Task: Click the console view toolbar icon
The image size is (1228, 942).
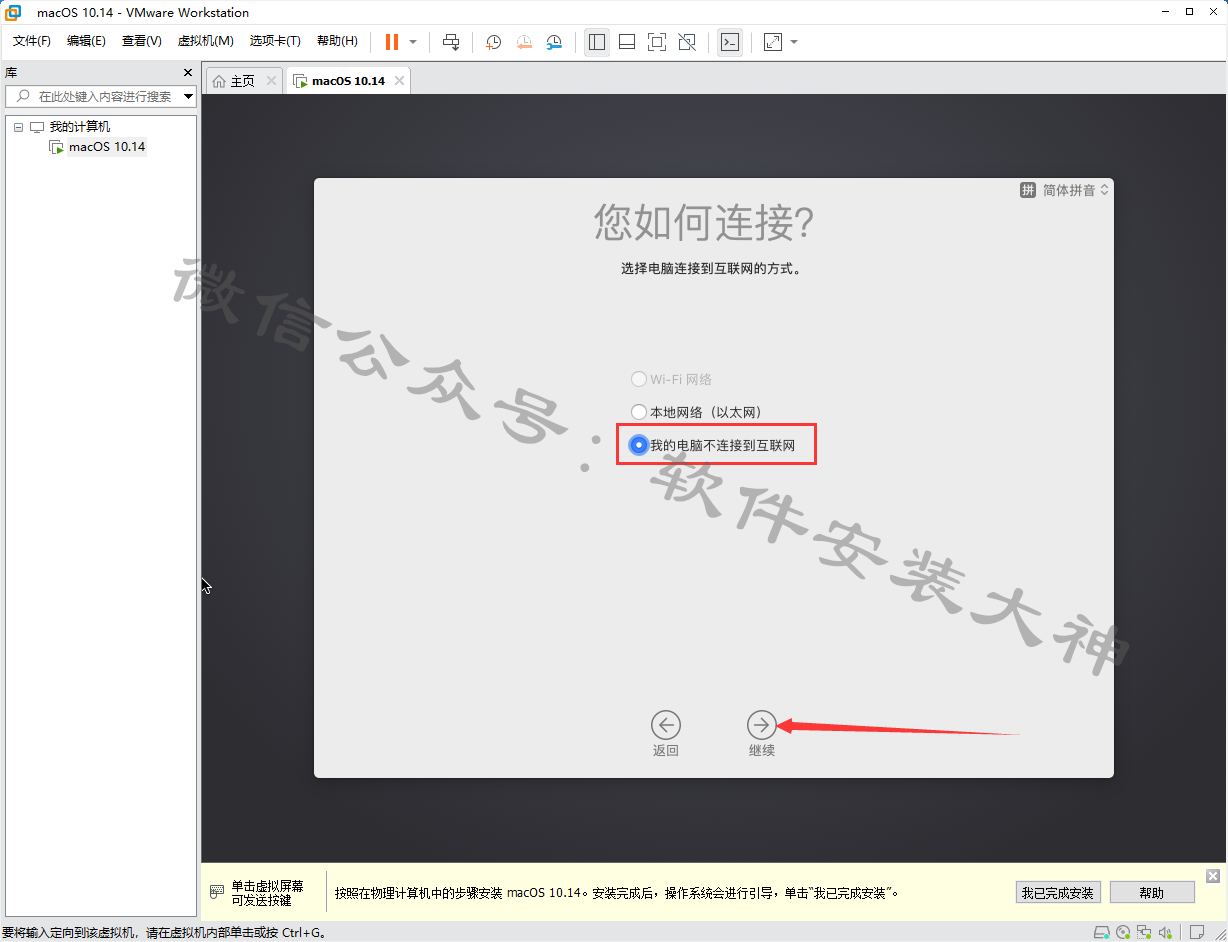Action: point(730,42)
